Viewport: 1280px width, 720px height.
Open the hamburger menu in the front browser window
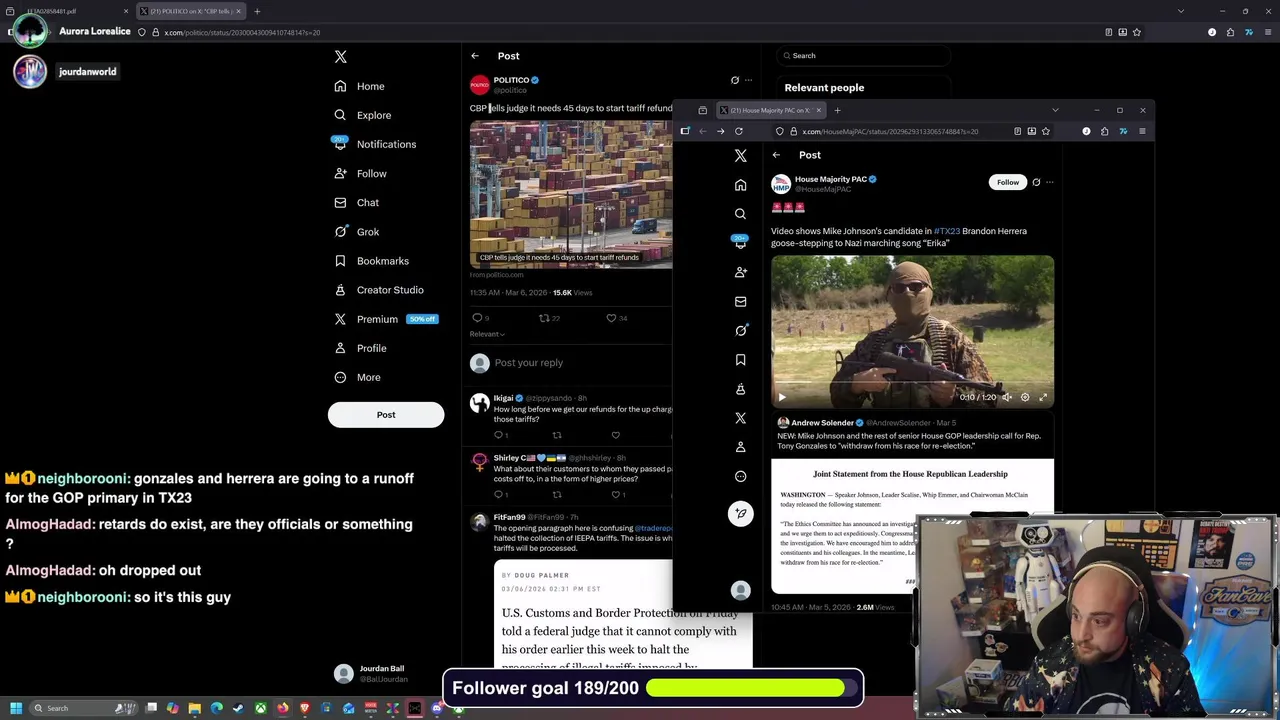[x=1142, y=131]
